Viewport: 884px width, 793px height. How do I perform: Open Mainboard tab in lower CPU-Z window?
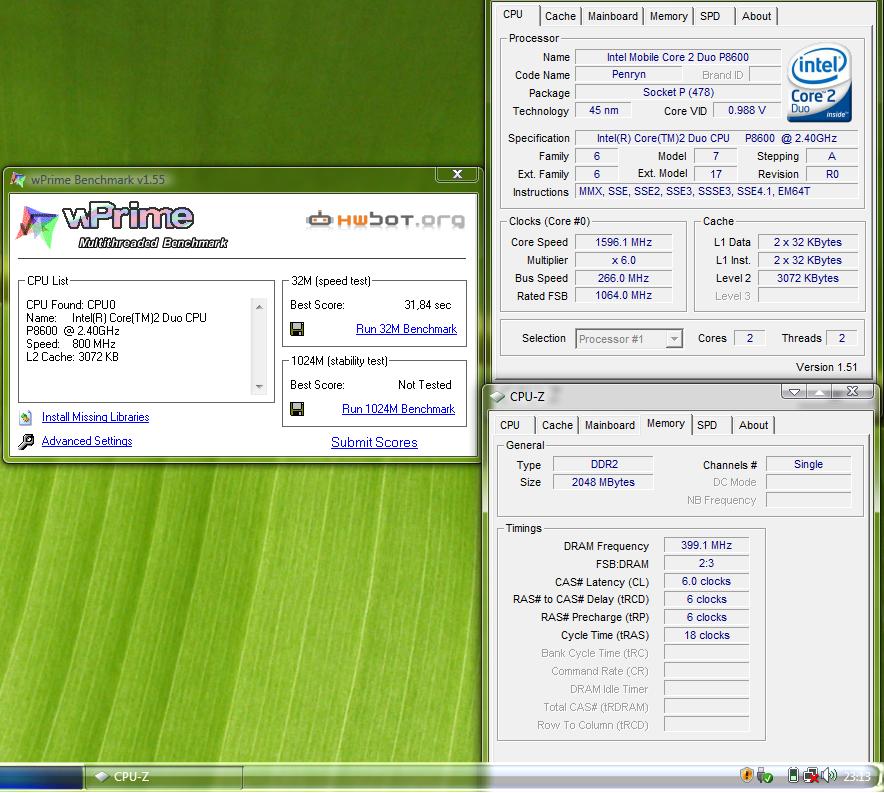tap(609, 425)
